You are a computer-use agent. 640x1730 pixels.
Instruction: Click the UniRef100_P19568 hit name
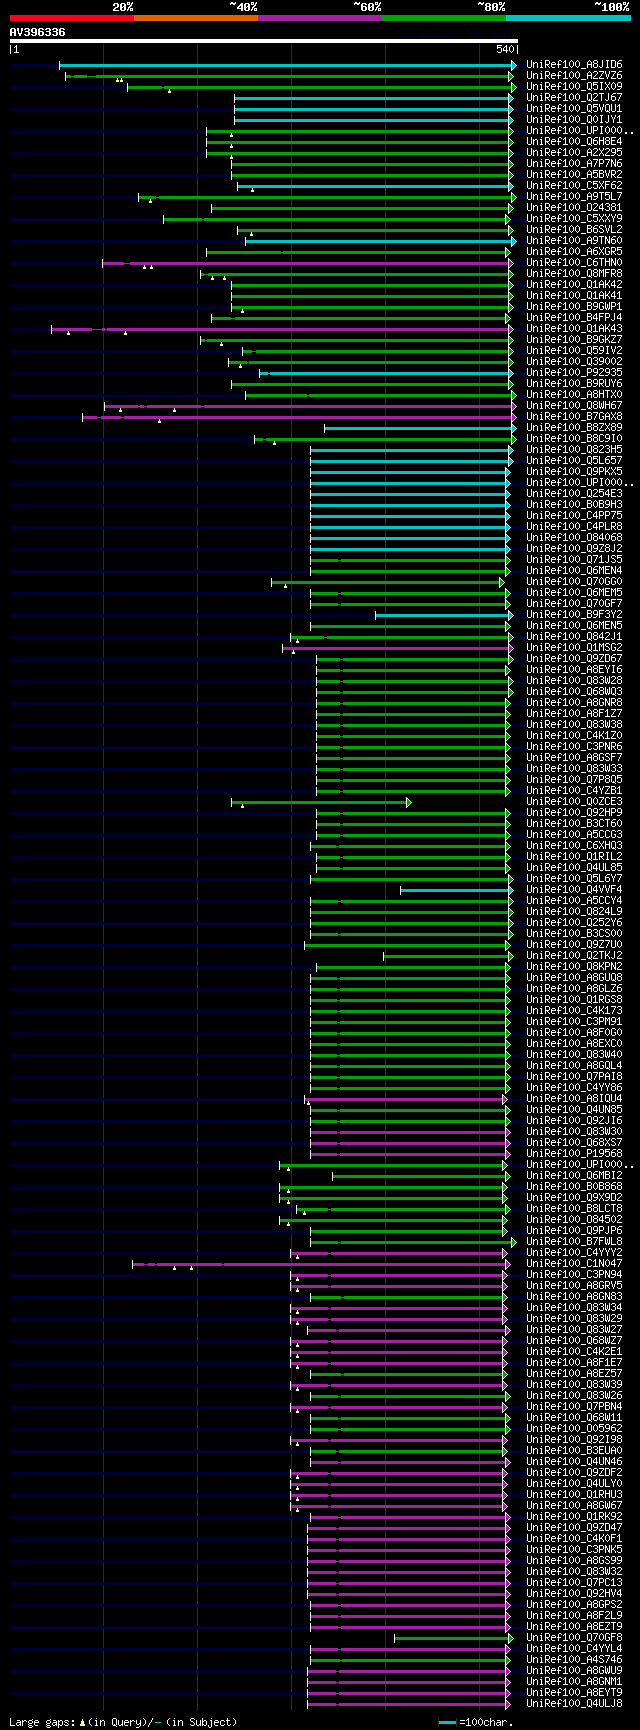[574, 1154]
